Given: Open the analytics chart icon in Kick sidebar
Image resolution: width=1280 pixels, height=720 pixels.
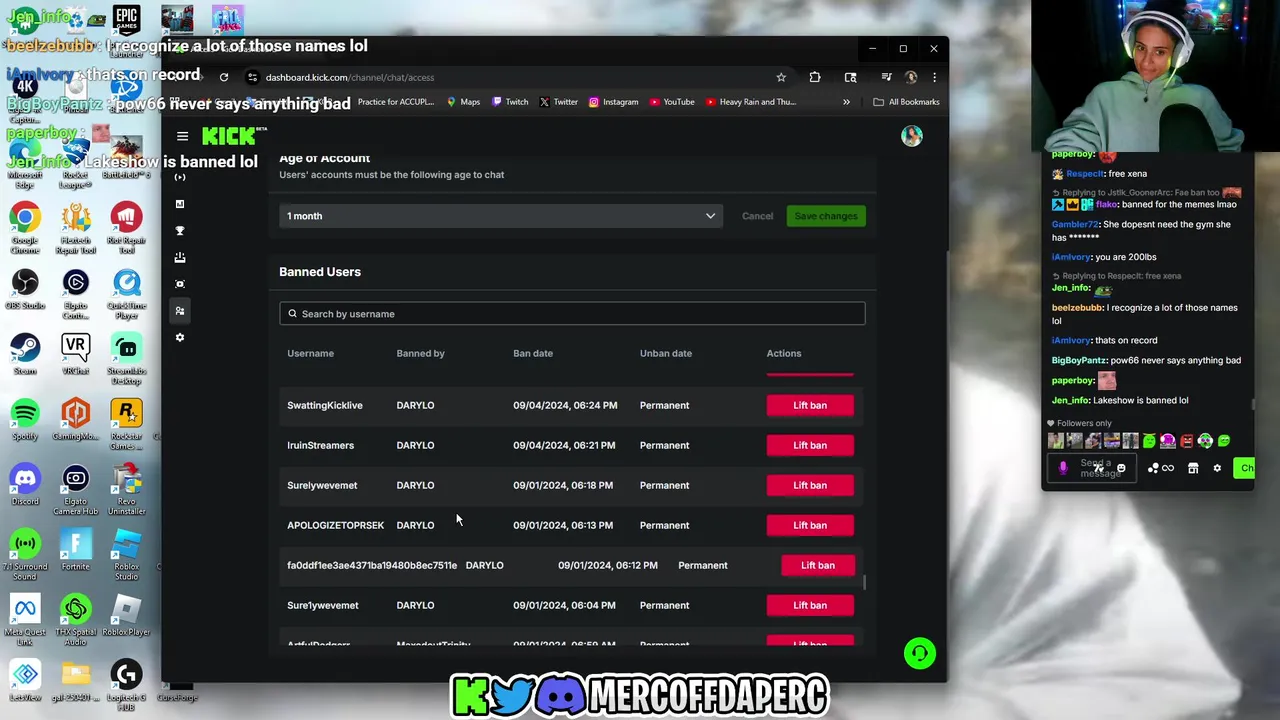Looking at the screenshot, I should 180,204.
